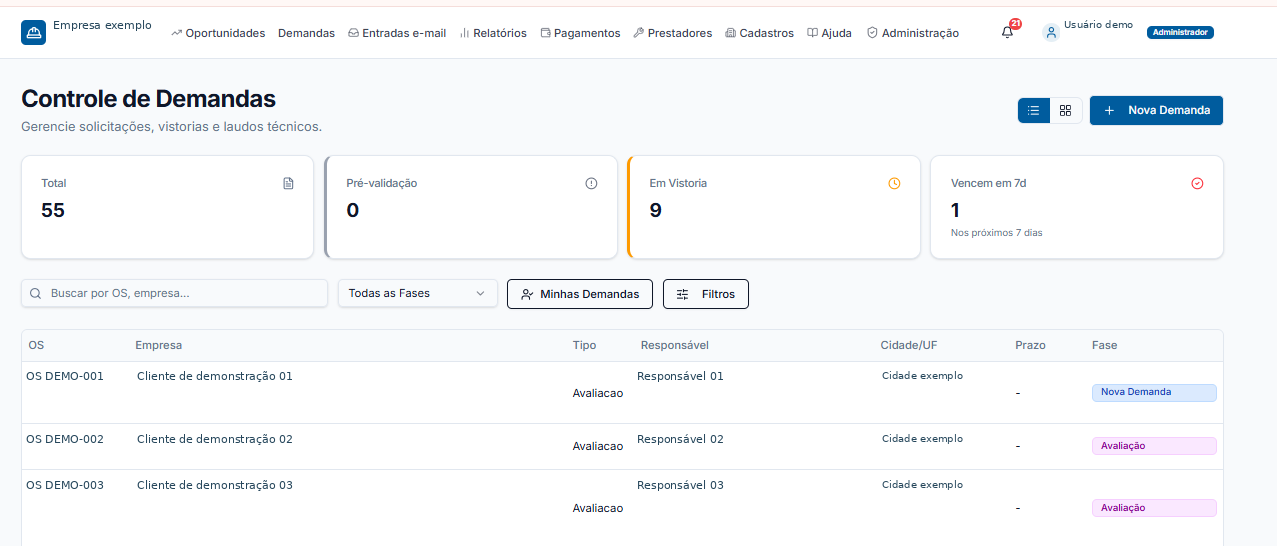Open the notifications bell icon
The width and height of the screenshot is (1277, 546).
(x=1007, y=33)
